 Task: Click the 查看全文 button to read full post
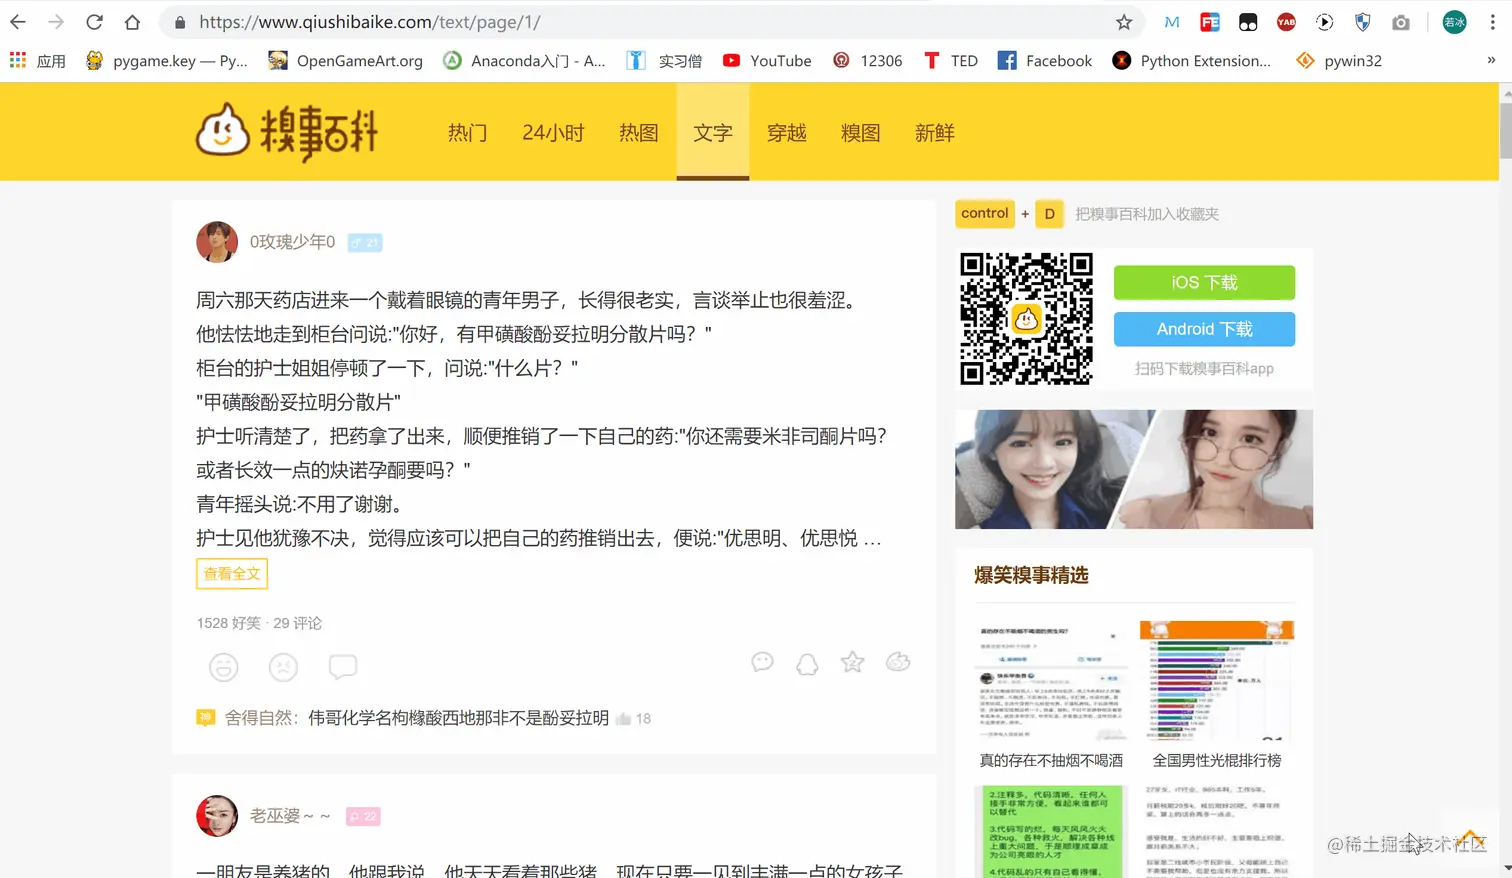231,573
